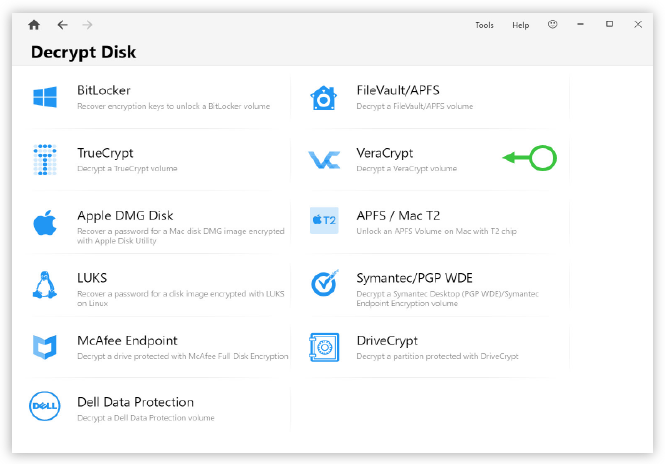Open the Help menu
665x464 pixels.
click(520, 25)
